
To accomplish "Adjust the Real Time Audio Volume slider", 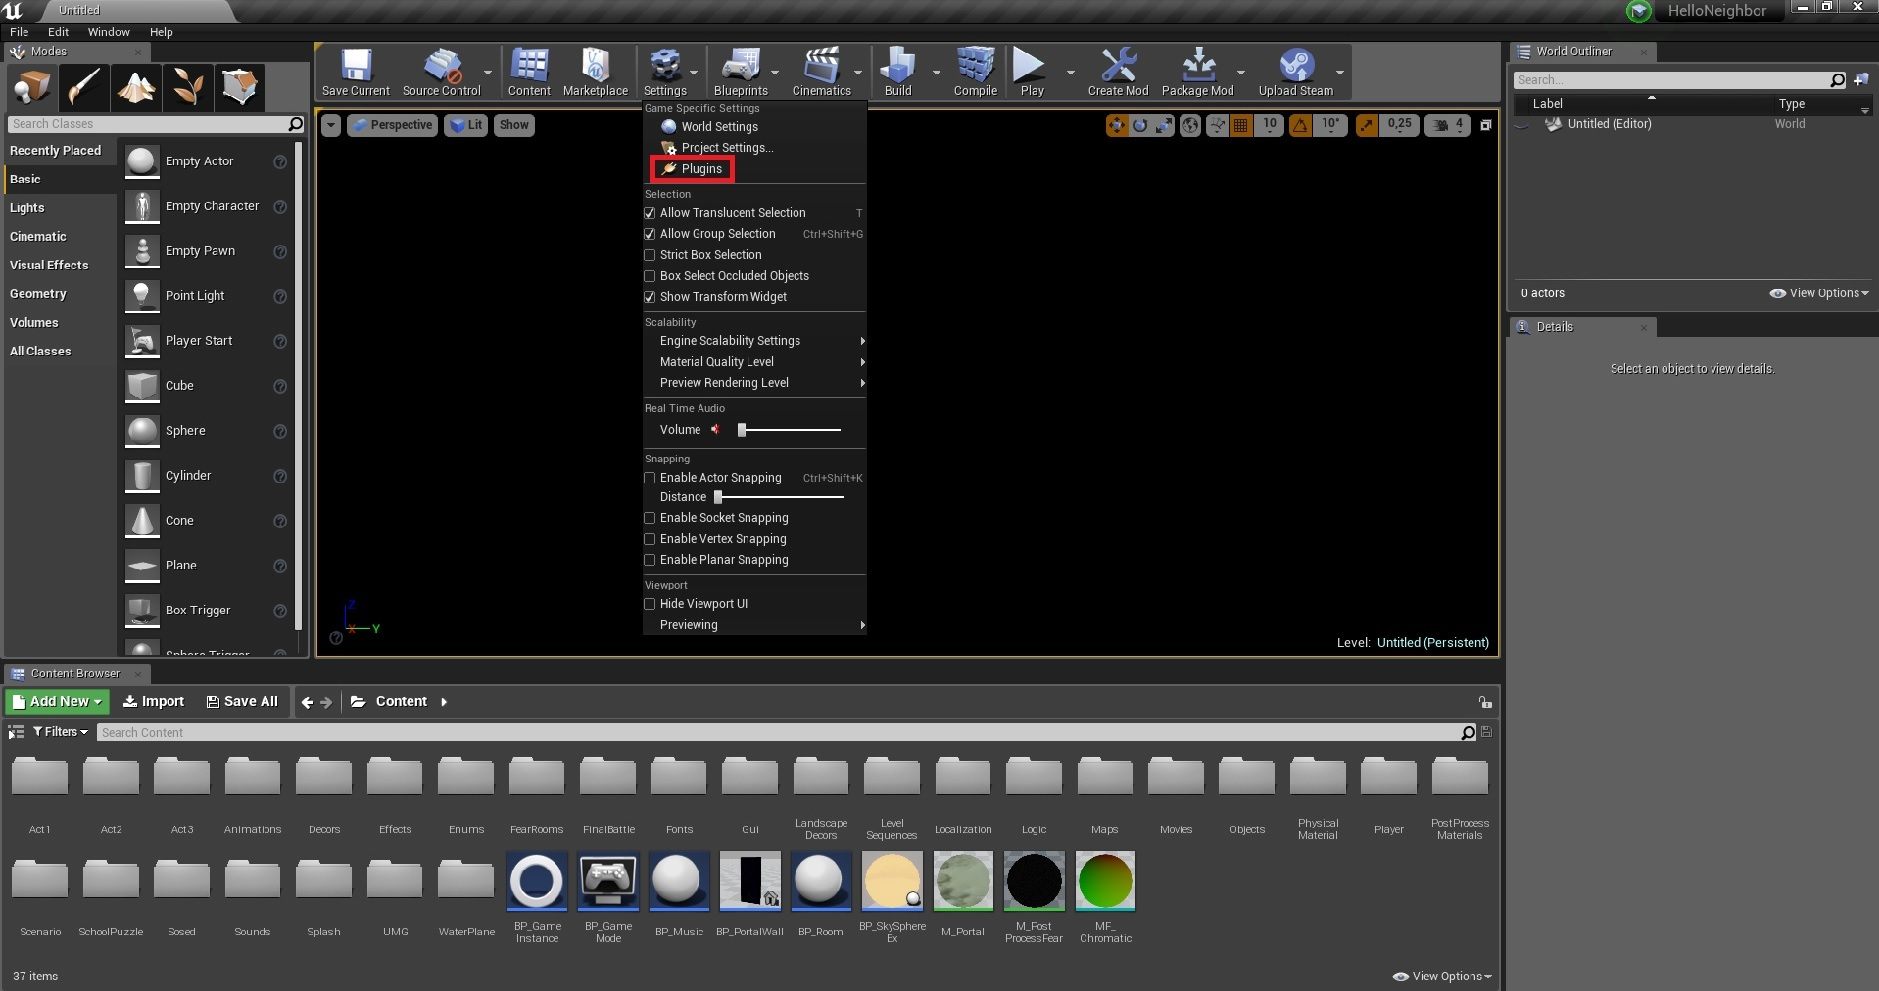I will (x=742, y=430).
